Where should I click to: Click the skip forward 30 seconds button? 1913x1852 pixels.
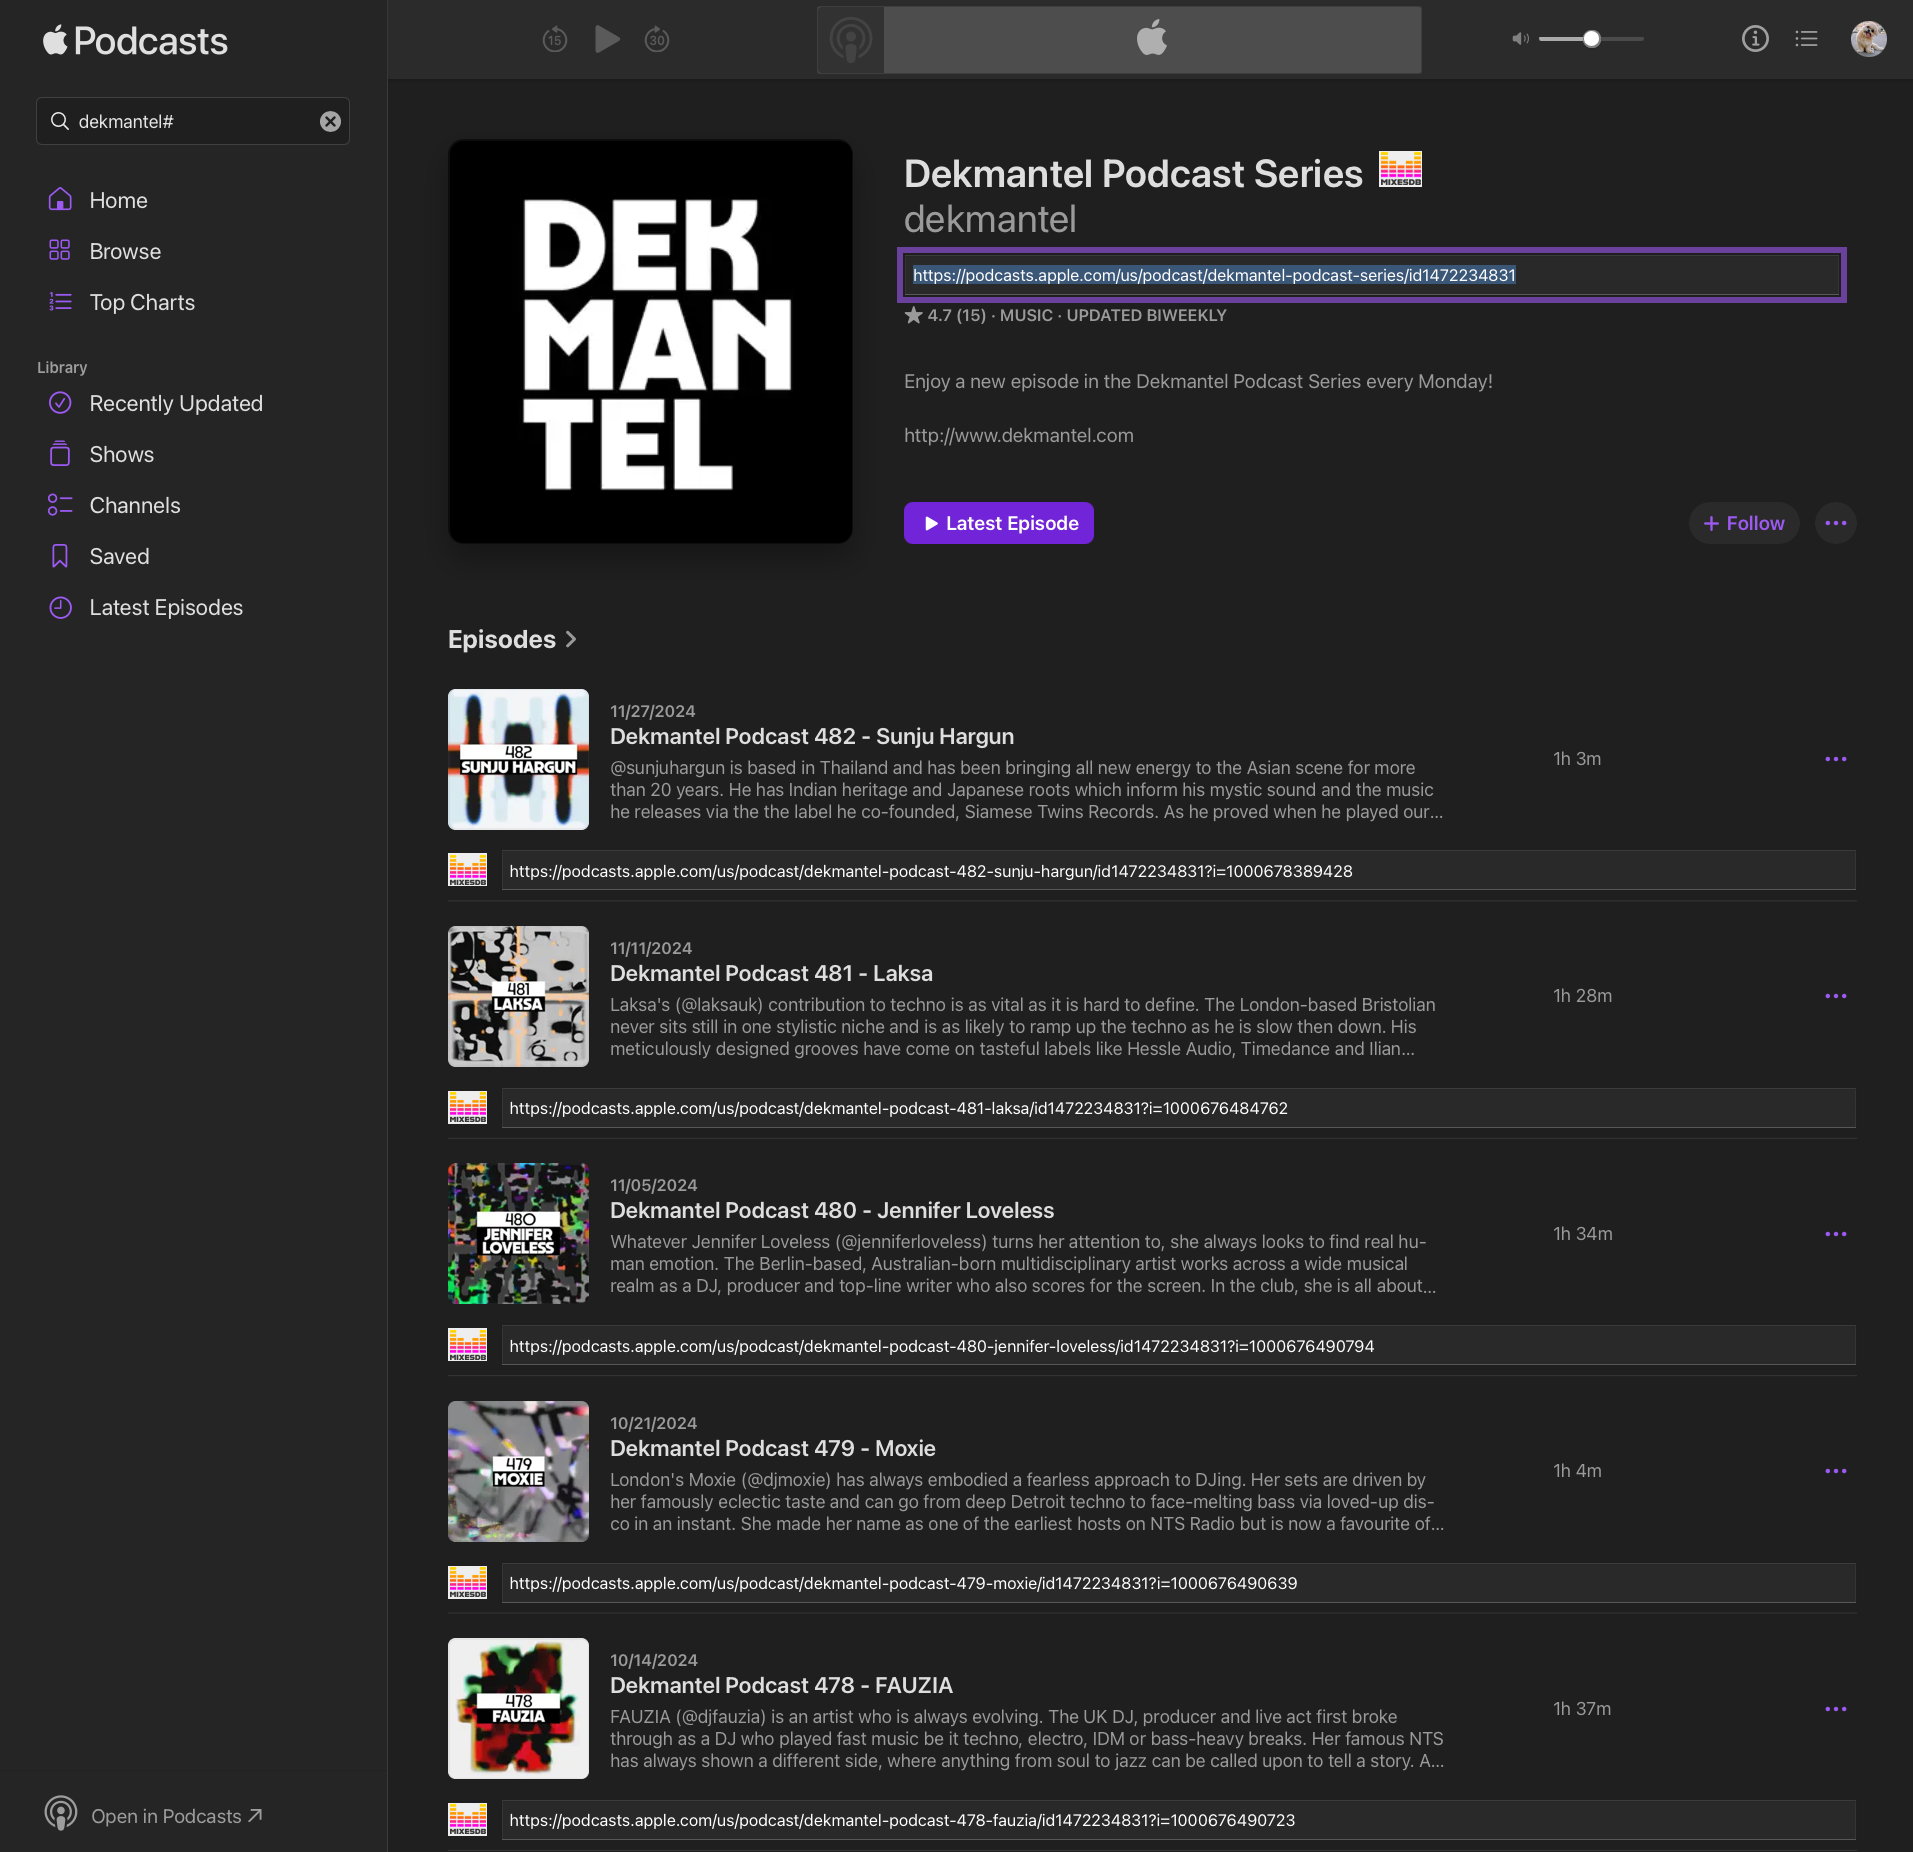point(657,39)
